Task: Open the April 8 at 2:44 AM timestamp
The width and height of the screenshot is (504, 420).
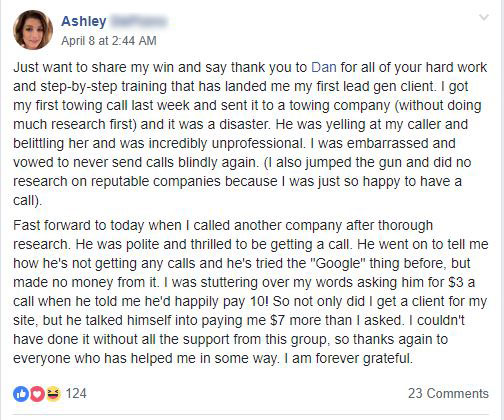Action: (x=109, y=41)
